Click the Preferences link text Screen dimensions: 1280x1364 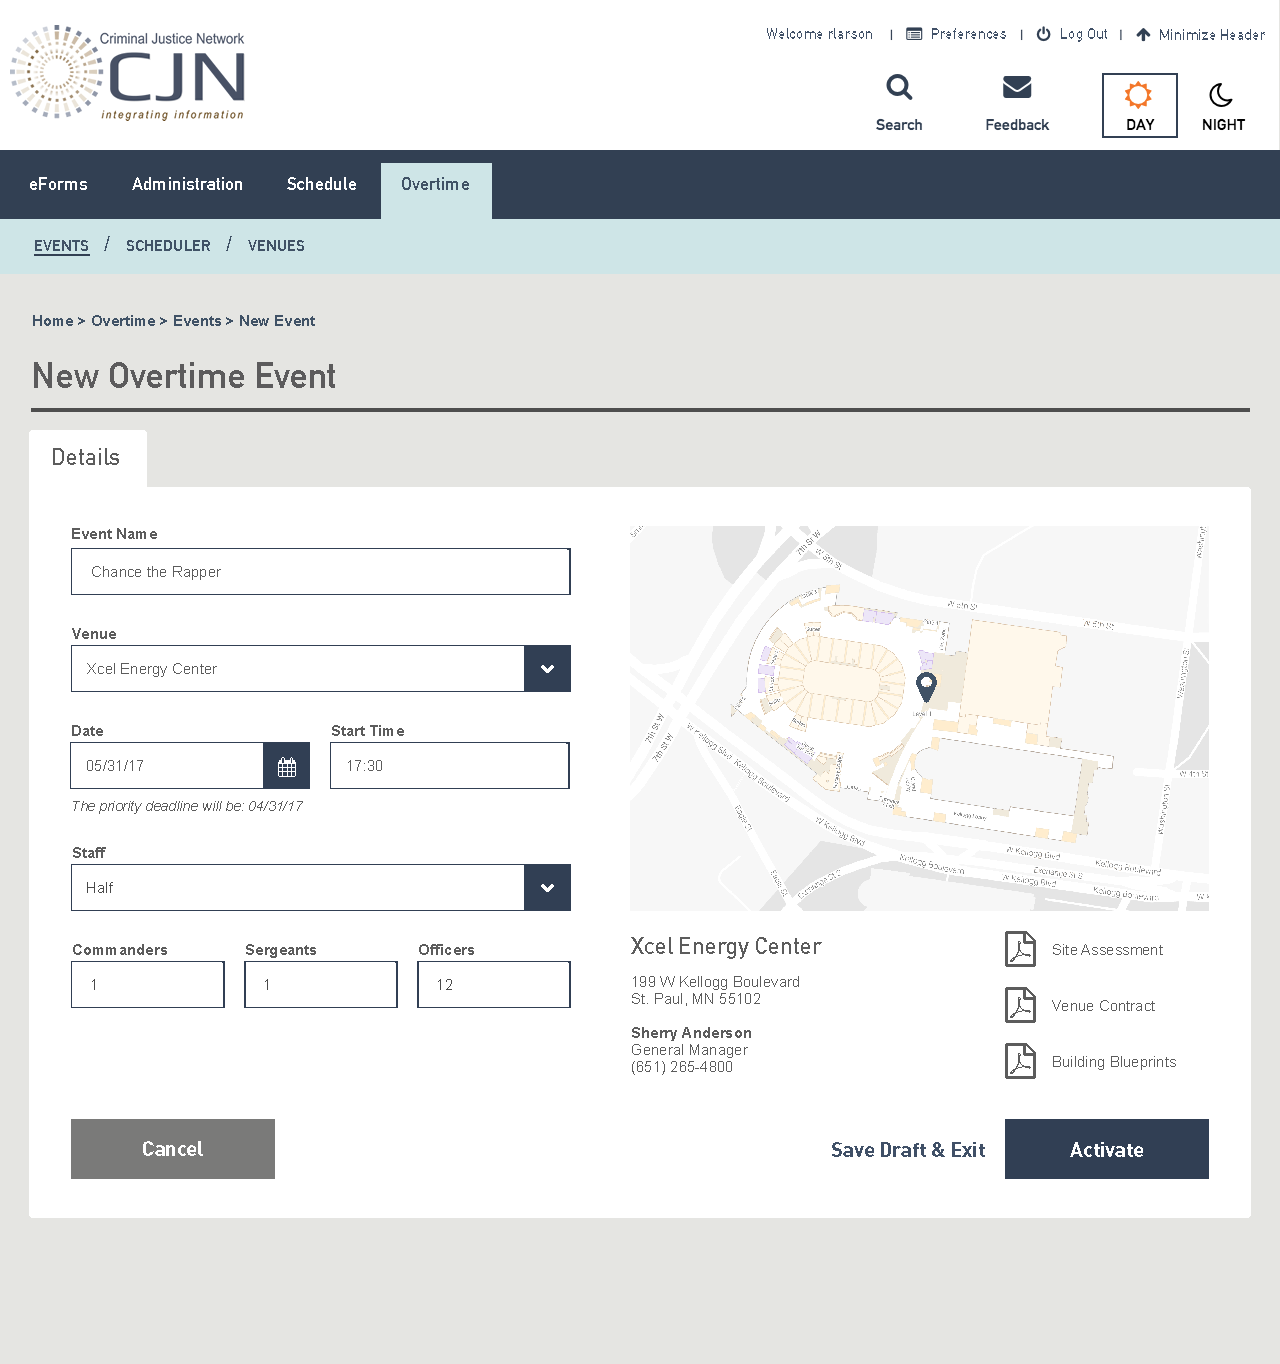tap(968, 34)
